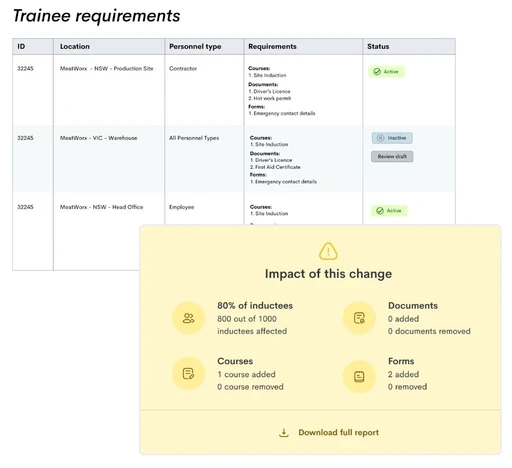Click First Aid Certificate document entry
The height and width of the screenshot is (468, 512).
click(x=275, y=167)
